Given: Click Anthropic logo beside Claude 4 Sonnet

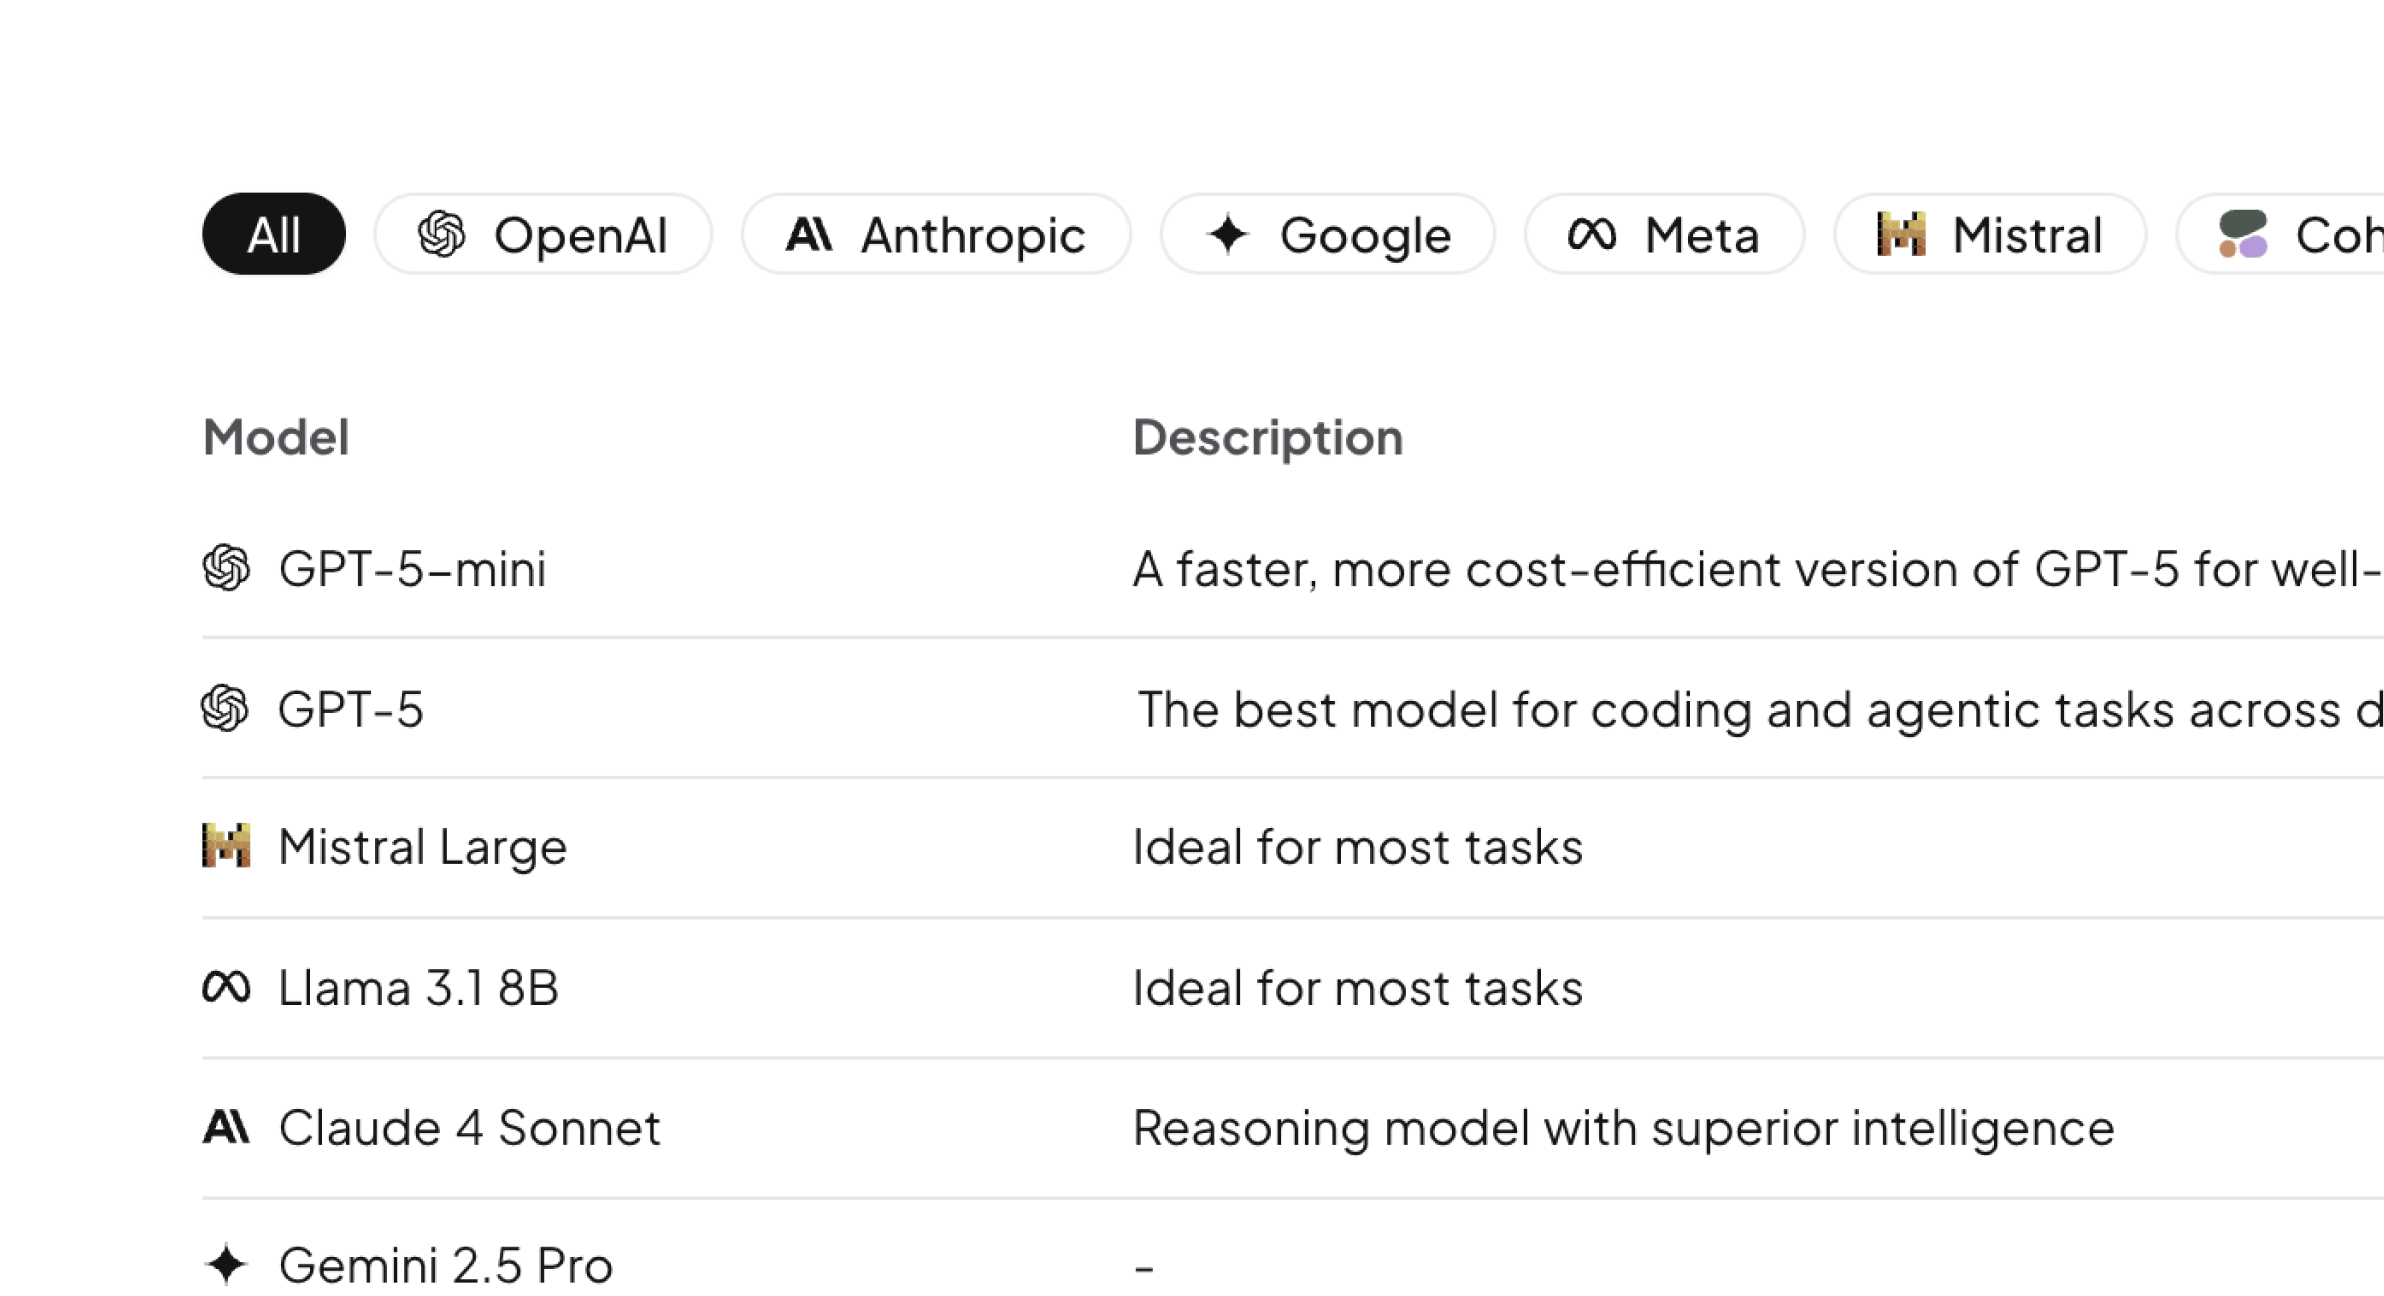Looking at the screenshot, I should click(226, 1127).
